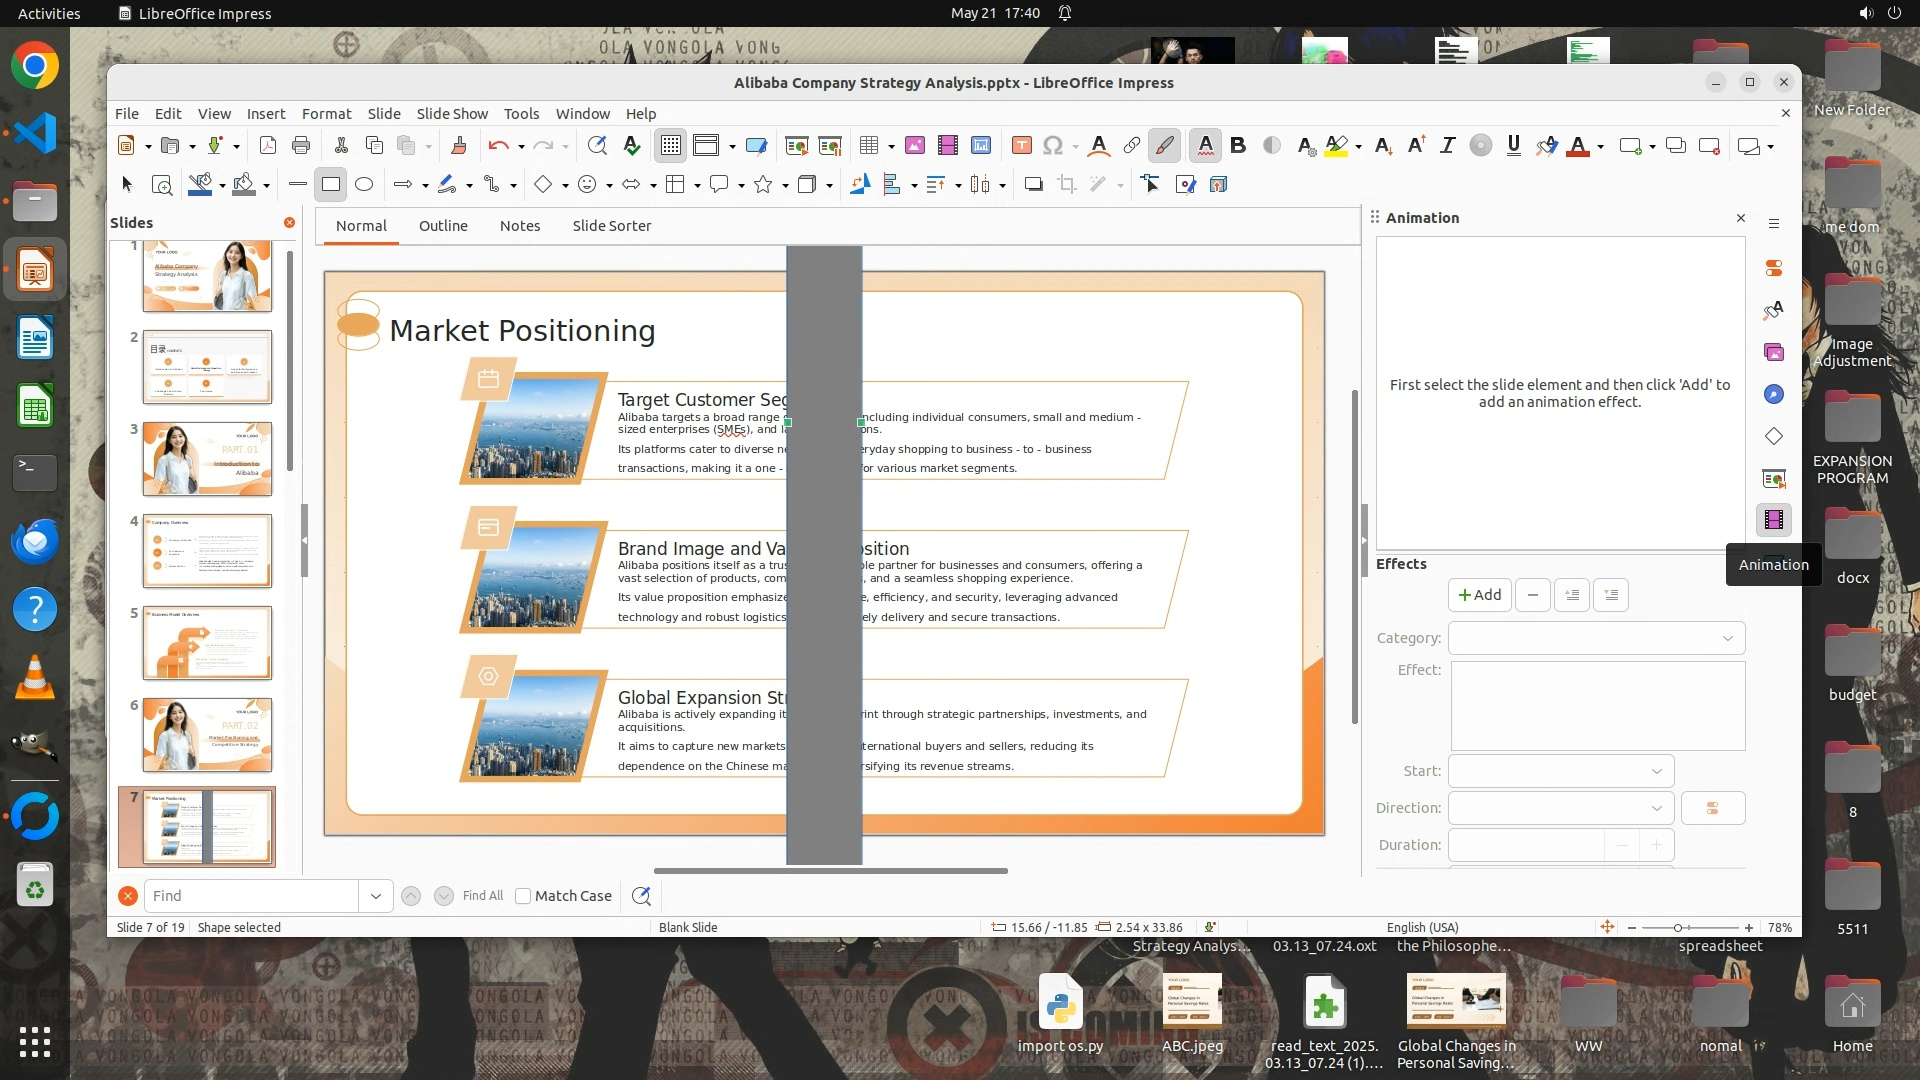Viewport: 1920px width, 1080px height.
Task: Select slide 5 thumbnail in Slides panel
Action: coord(207,643)
